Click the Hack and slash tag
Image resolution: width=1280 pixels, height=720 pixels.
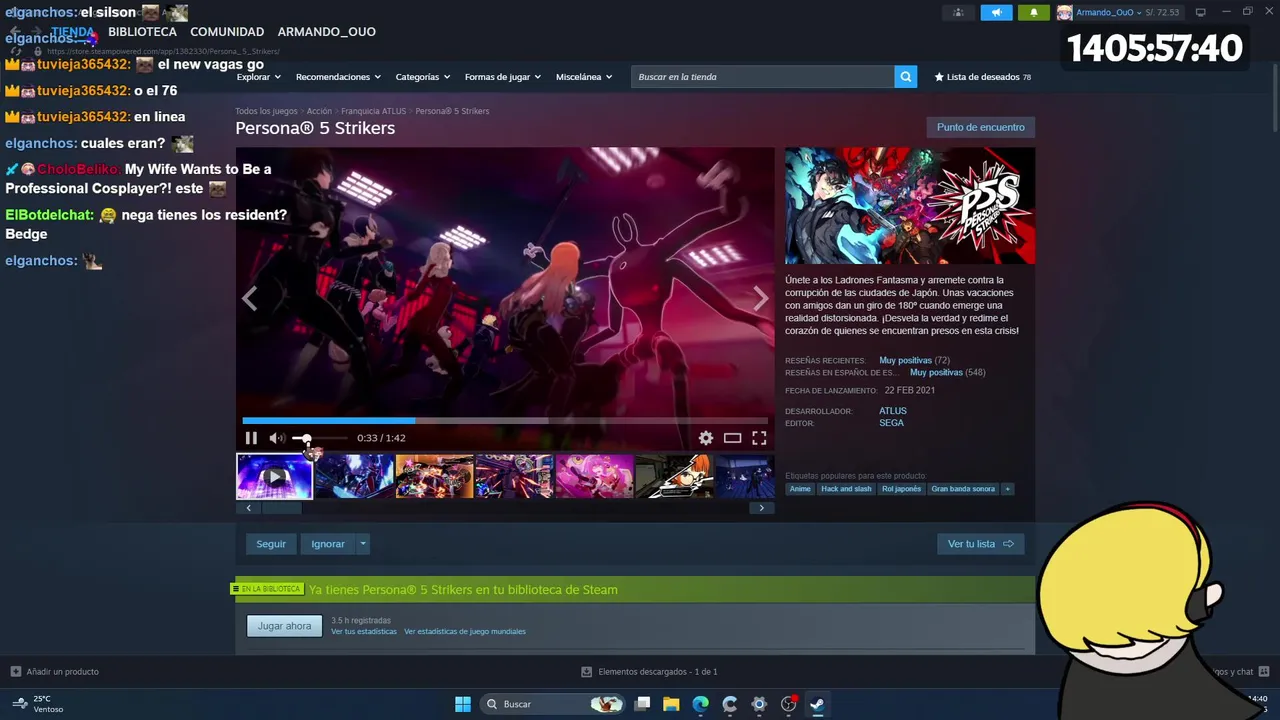(x=846, y=489)
